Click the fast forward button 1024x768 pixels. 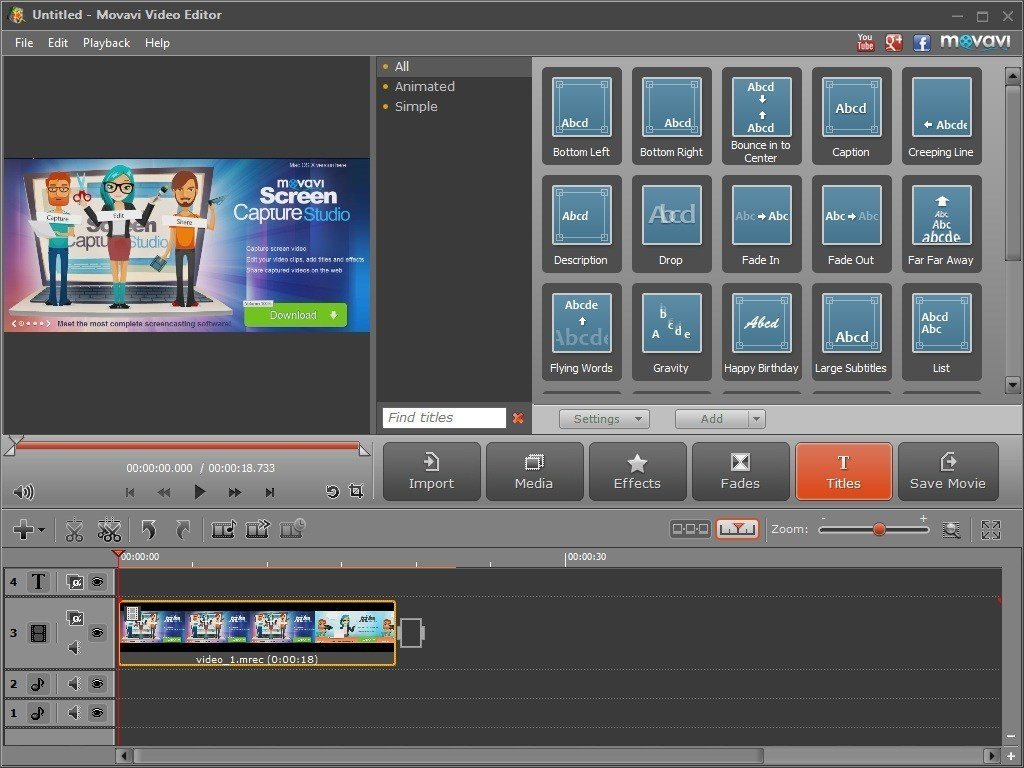pos(234,492)
